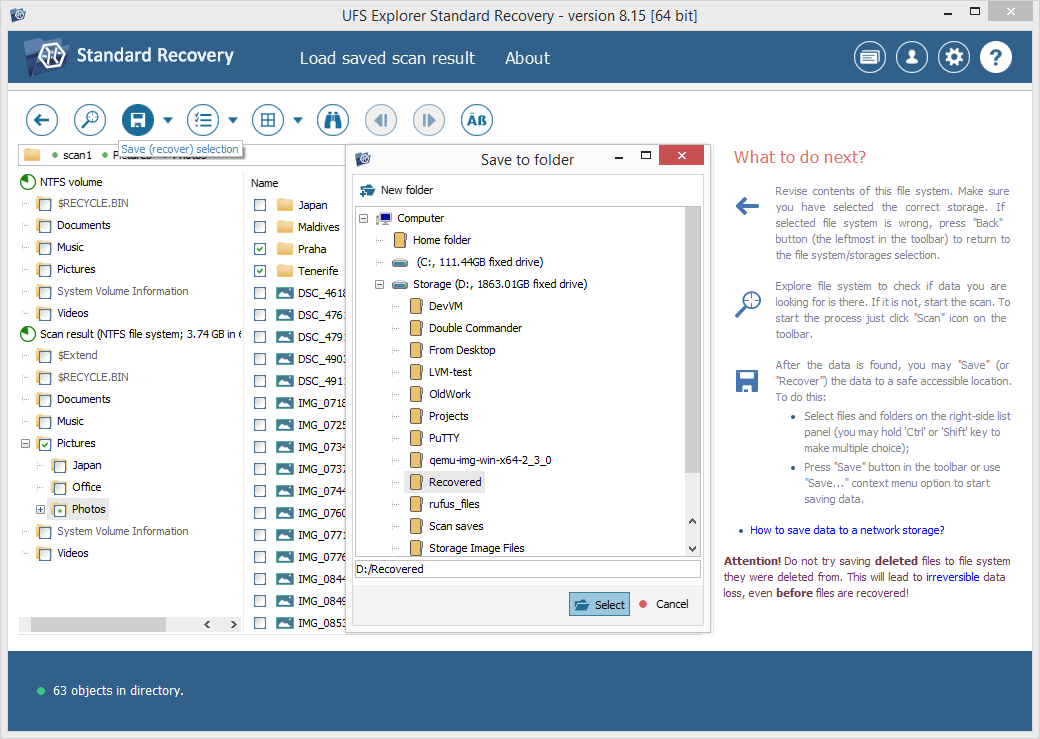Click the NTFS volume pie icon

tap(28, 182)
